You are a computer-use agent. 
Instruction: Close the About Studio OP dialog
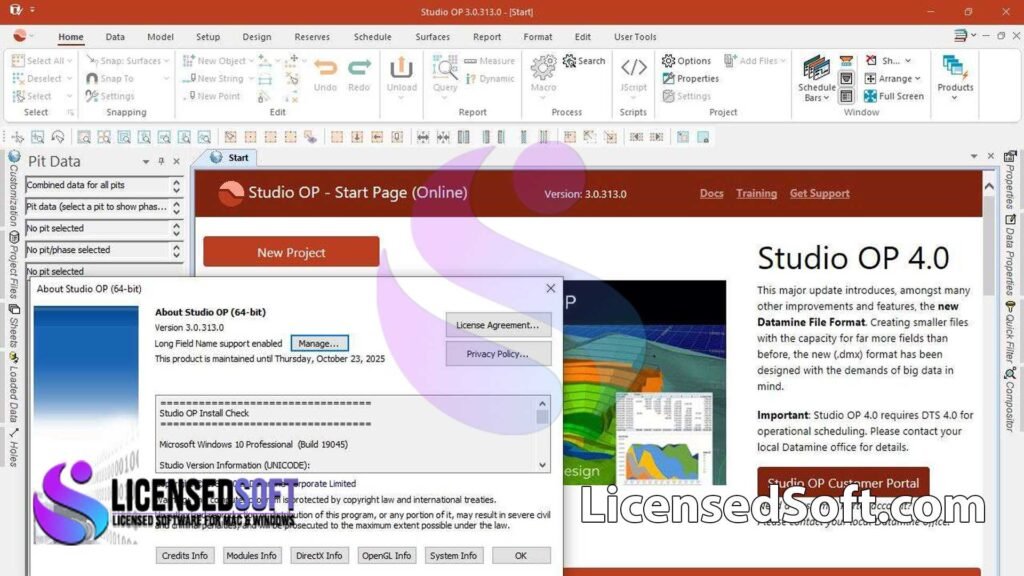coord(551,288)
